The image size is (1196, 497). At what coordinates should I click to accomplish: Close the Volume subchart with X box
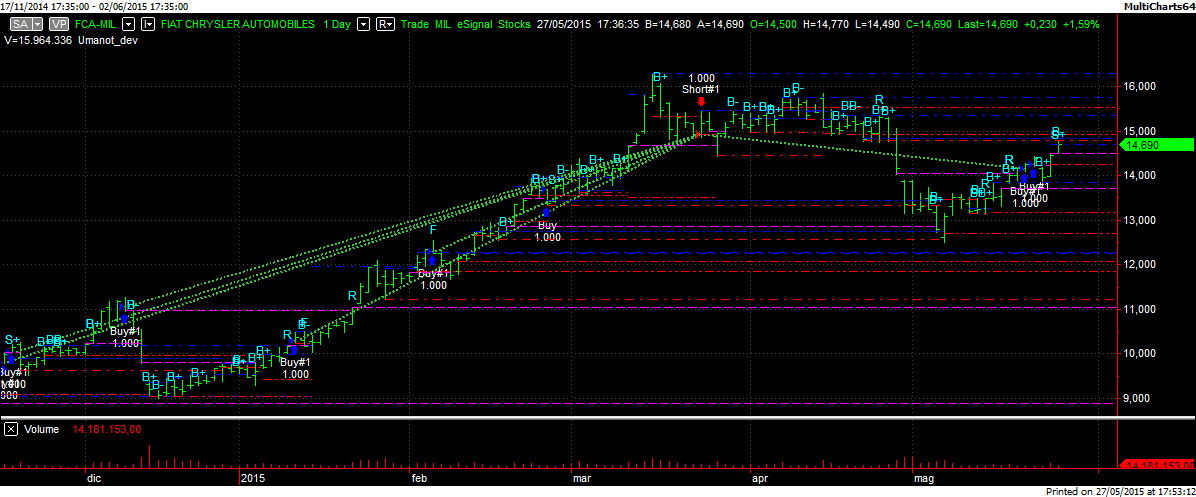pyautogui.click(x=11, y=430)
